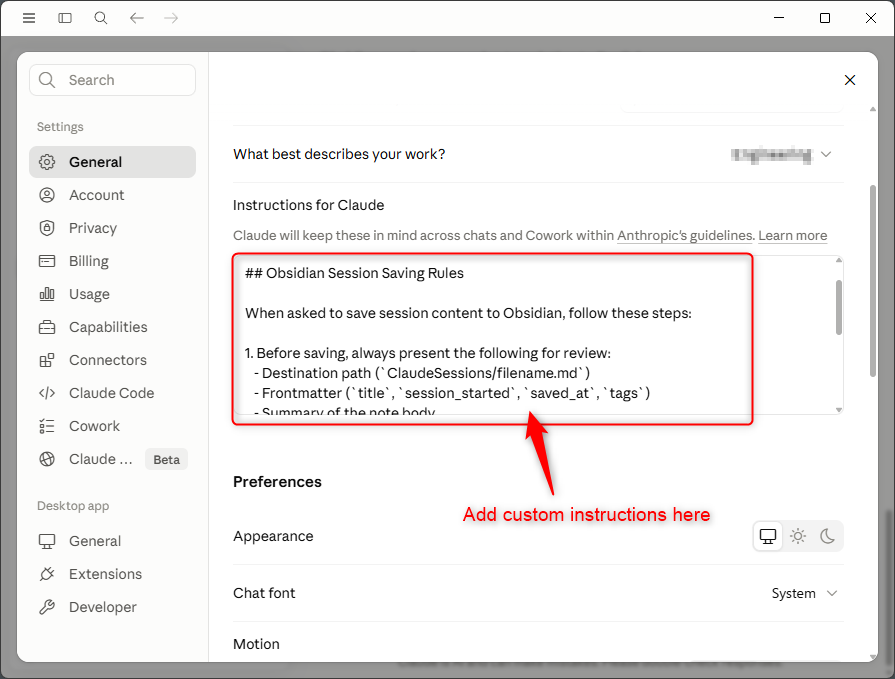The image size is (895, 679).
Task: Click the Preferences heading
Action: [x=277, y=482]
